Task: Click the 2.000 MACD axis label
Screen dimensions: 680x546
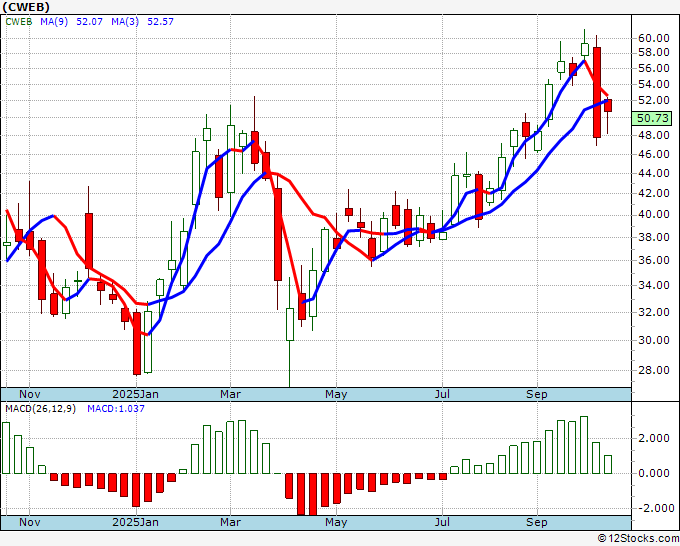Action: point(652,438)
